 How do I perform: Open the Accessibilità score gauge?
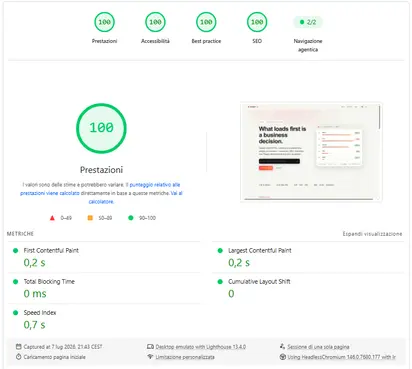coord(155,22)
